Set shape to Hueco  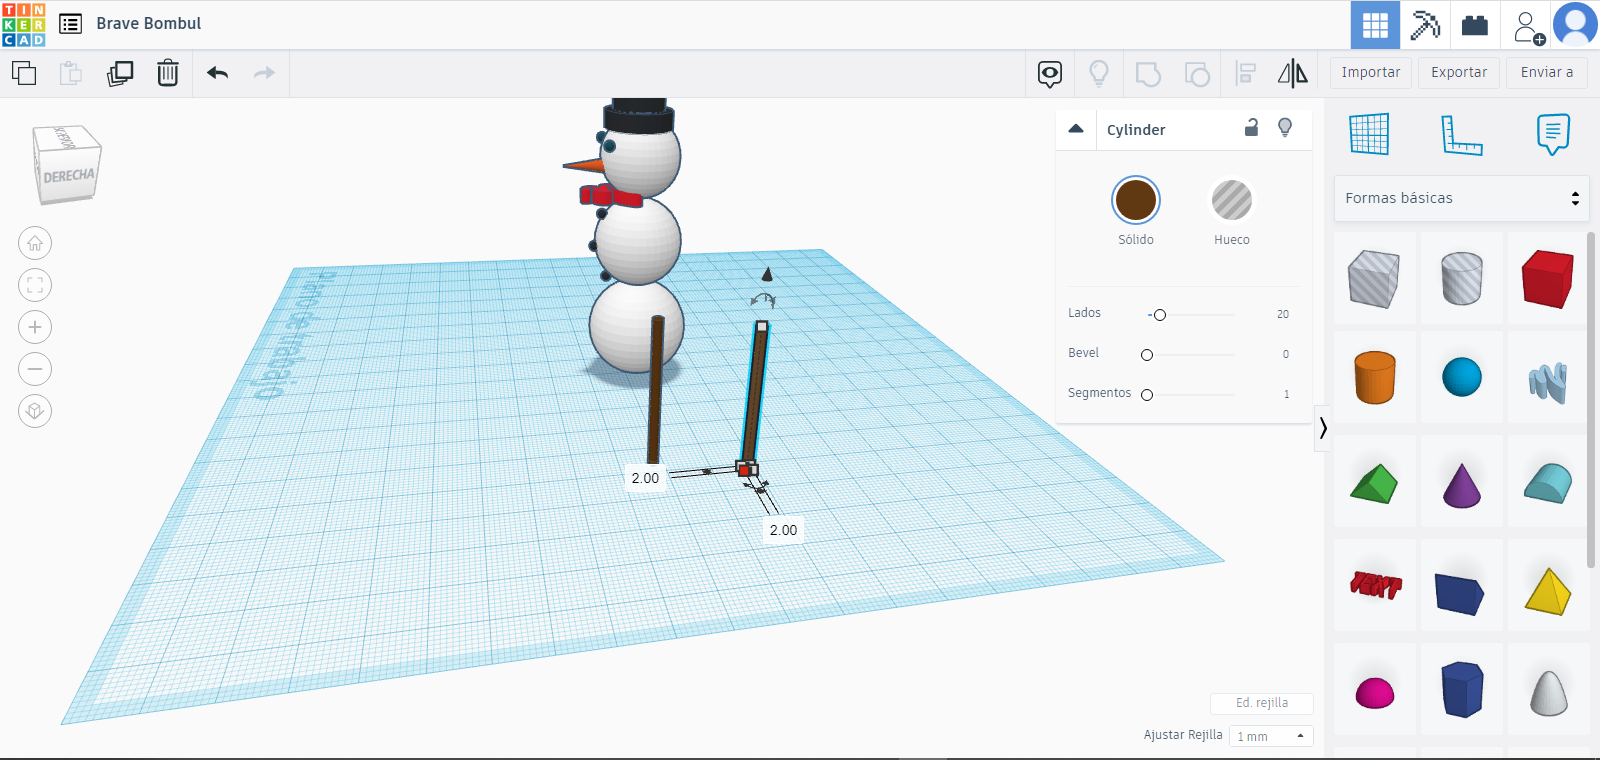click(1232, 200)
